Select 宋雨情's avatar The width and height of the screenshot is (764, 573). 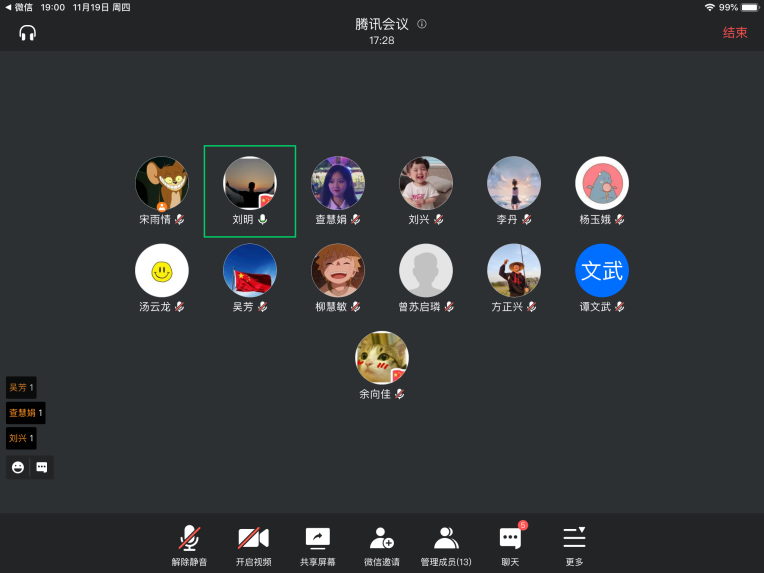coord(162,183)
